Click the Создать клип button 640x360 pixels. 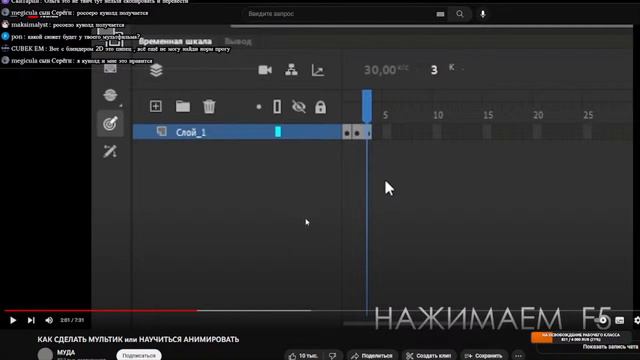coord(429,356)
